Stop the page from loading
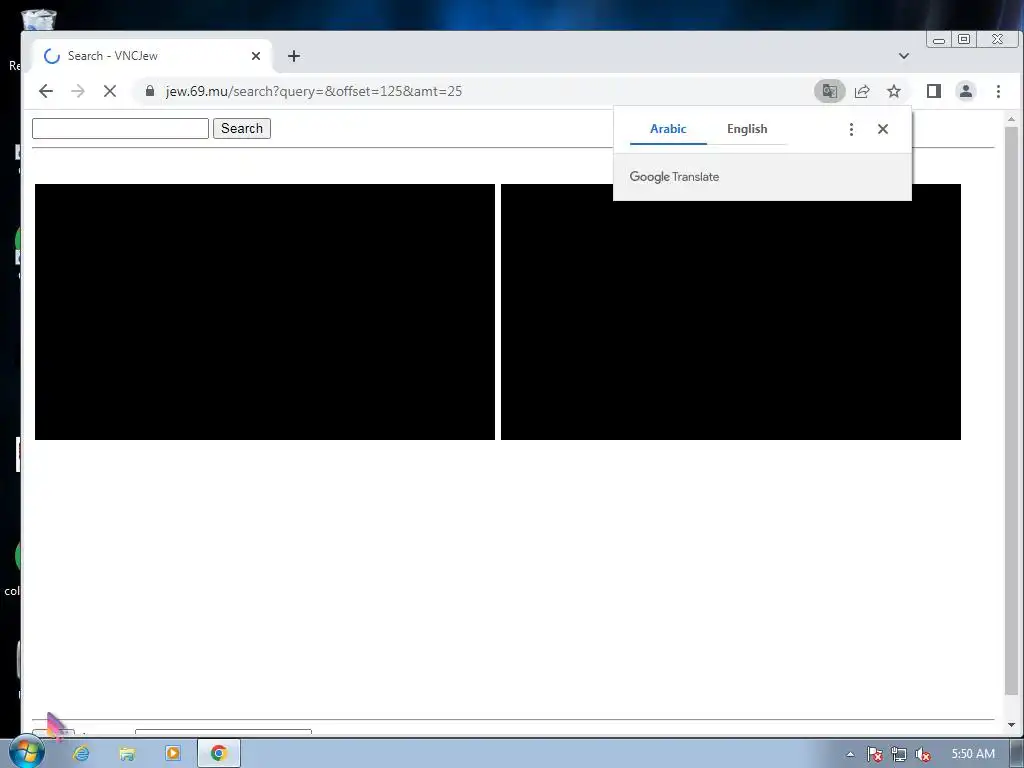Viewport: 1024px width, 768px height. point(110,91)
